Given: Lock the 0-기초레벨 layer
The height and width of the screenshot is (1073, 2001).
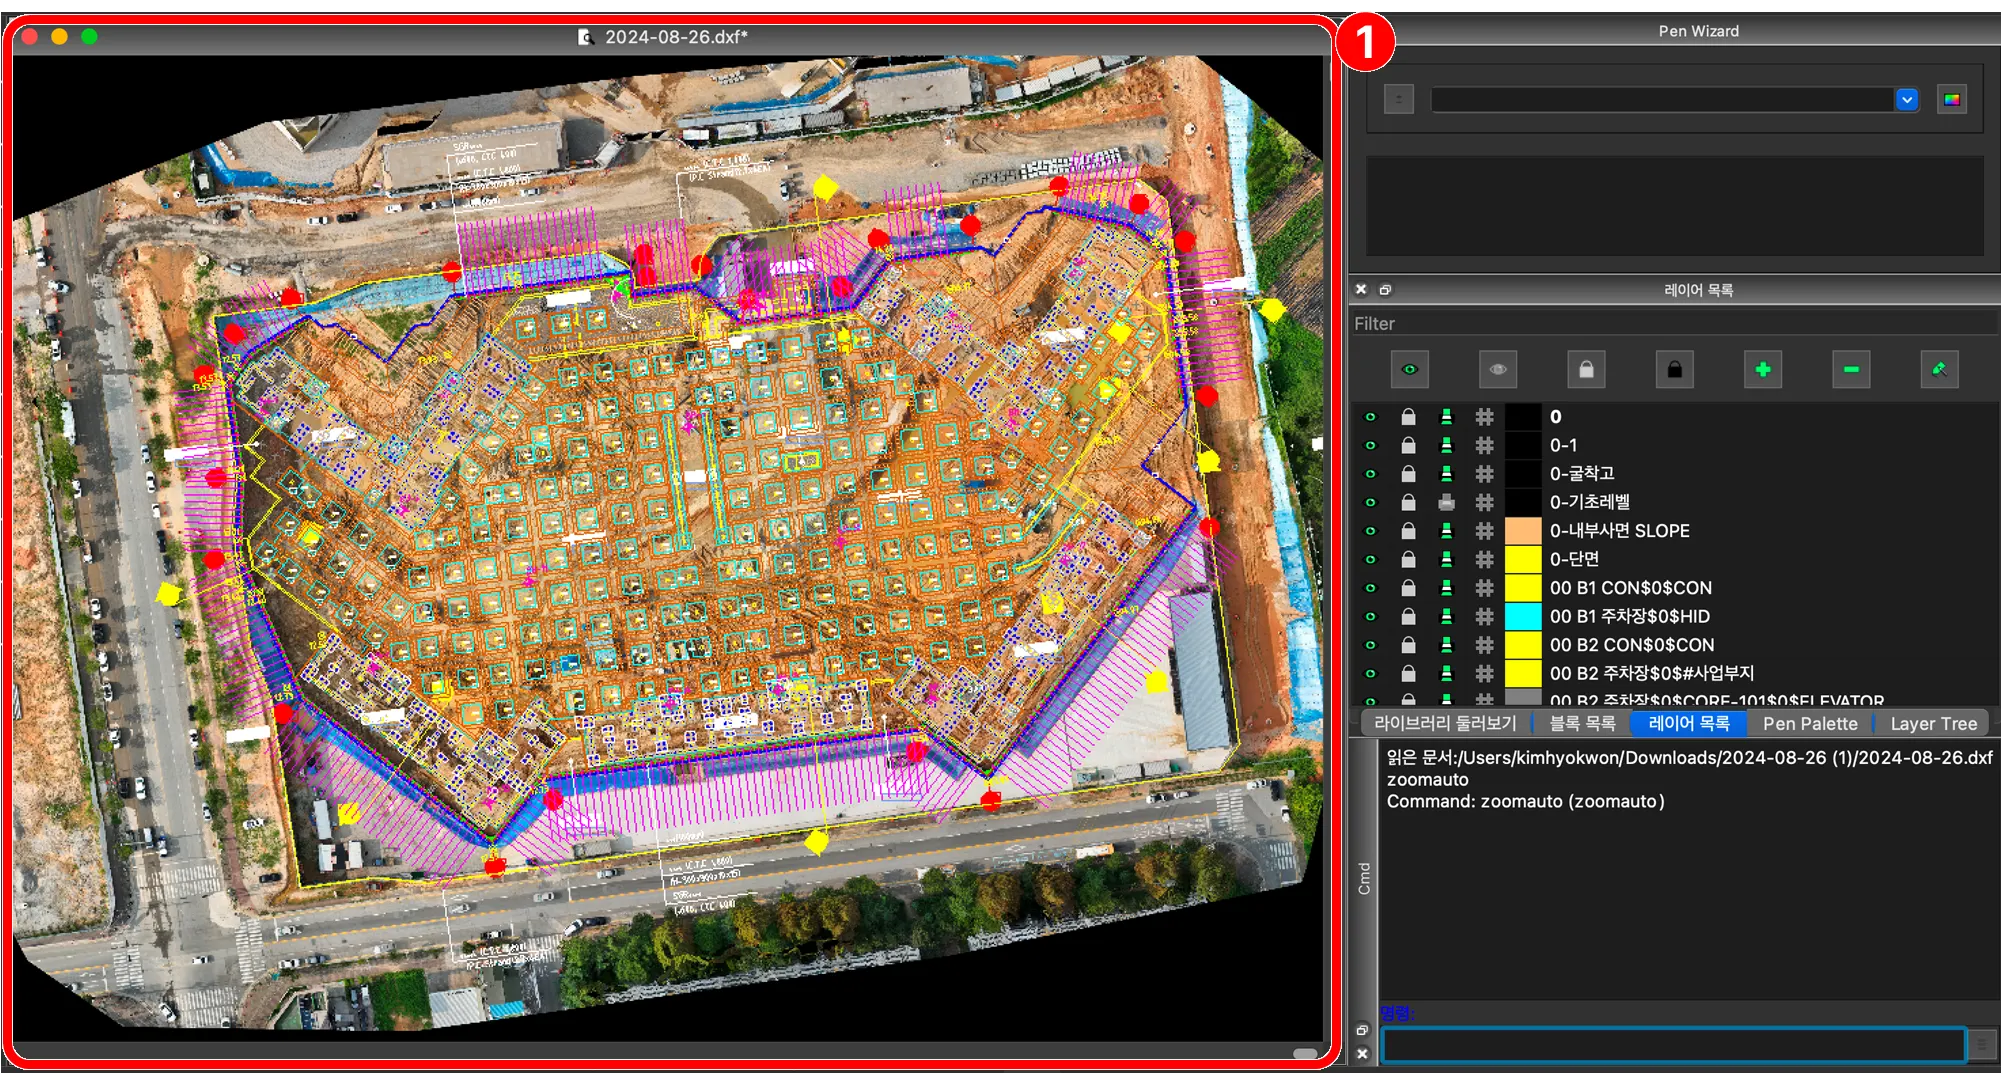Looking at the screenshot, I should (1408, 502).
